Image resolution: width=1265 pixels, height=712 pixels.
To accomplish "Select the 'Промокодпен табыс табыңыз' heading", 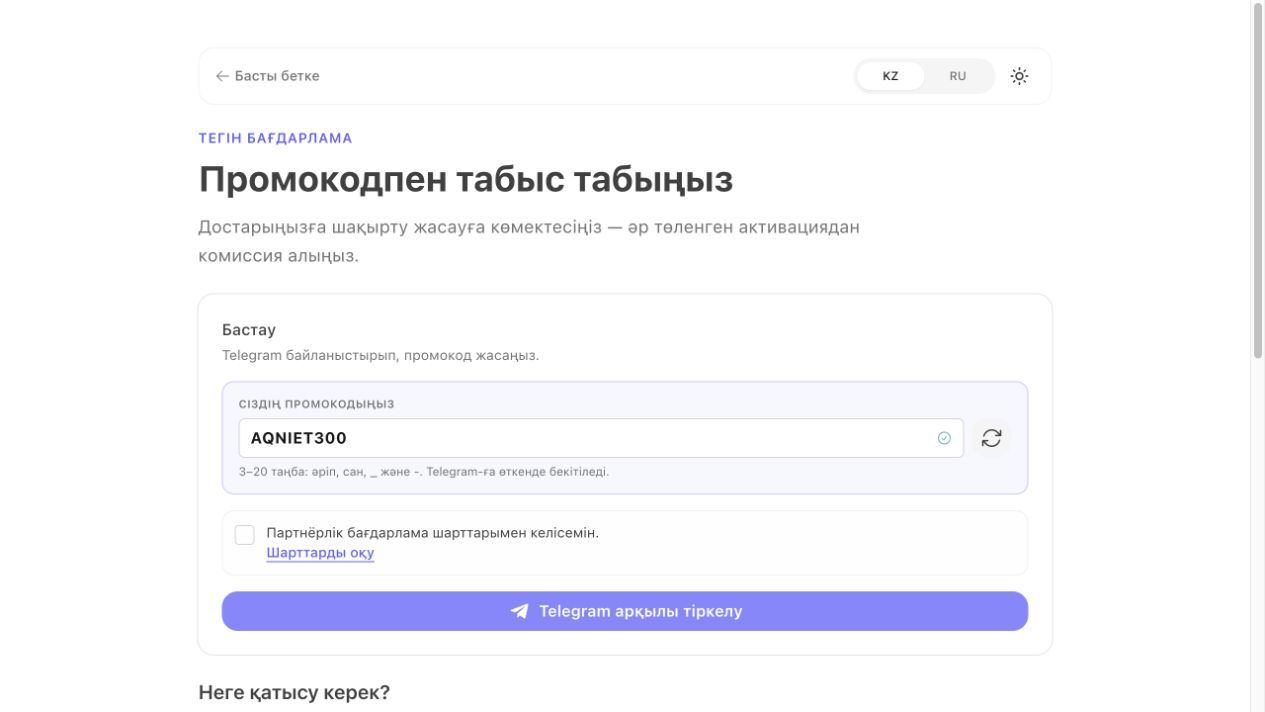I will tap(466, 179).
